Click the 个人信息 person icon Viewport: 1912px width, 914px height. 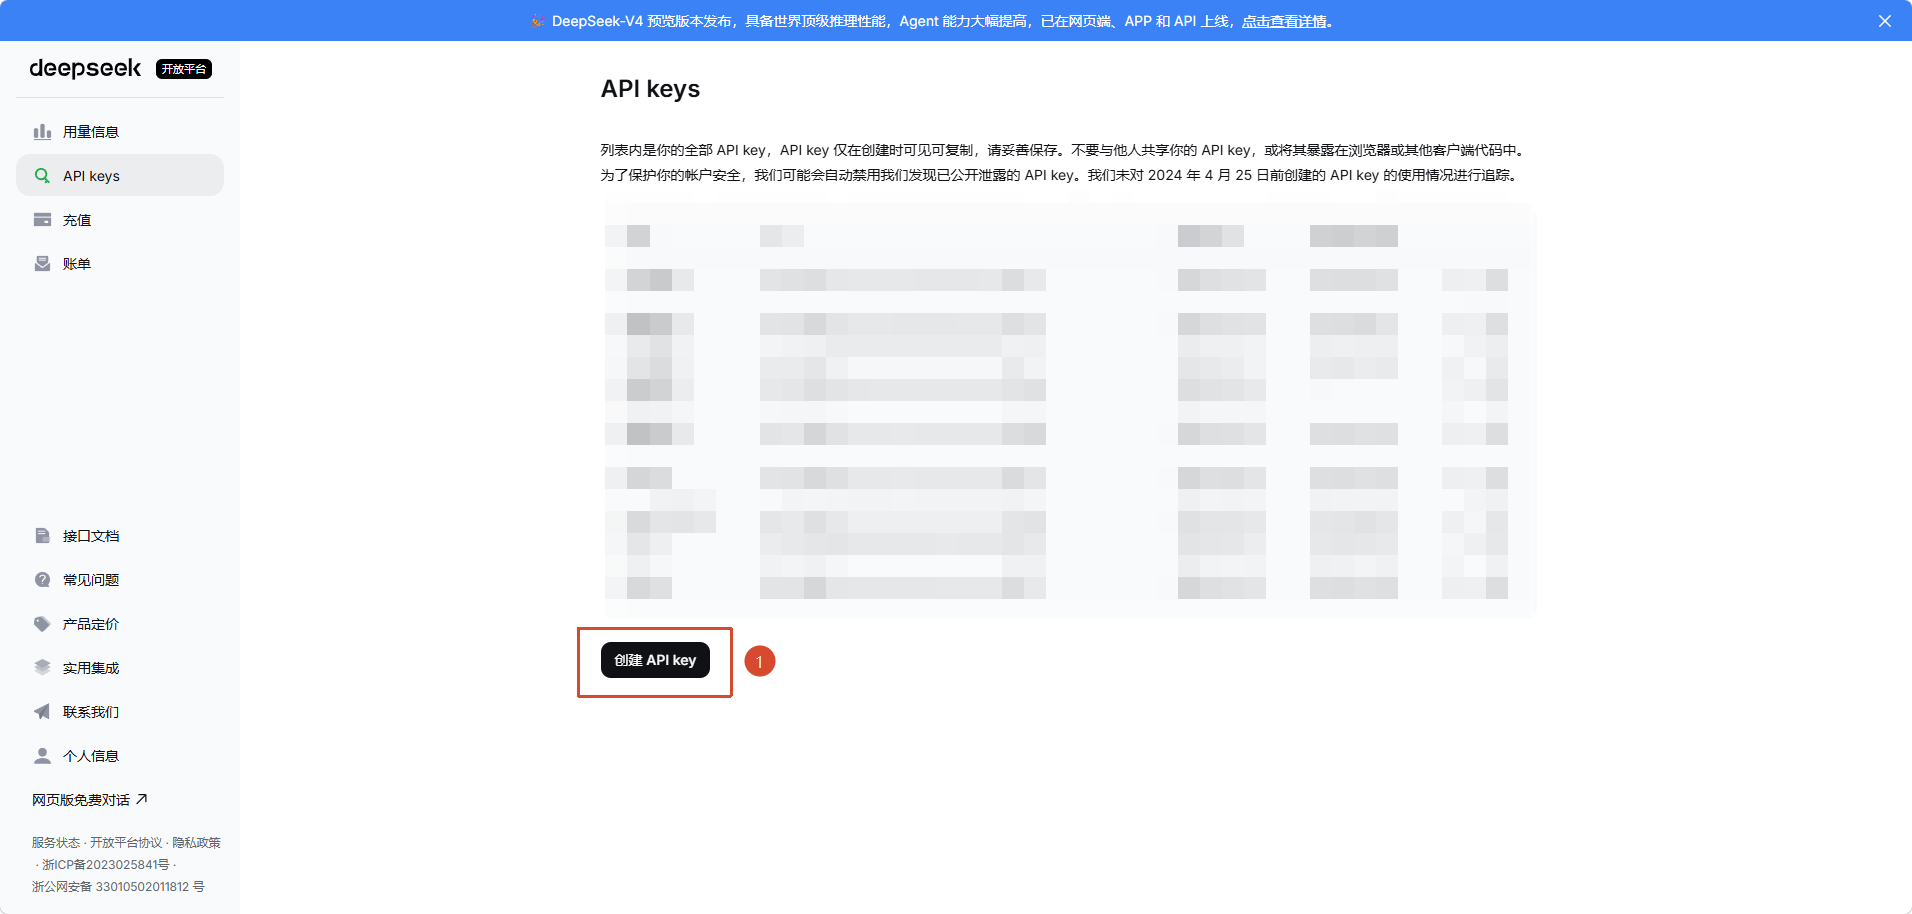42,756
